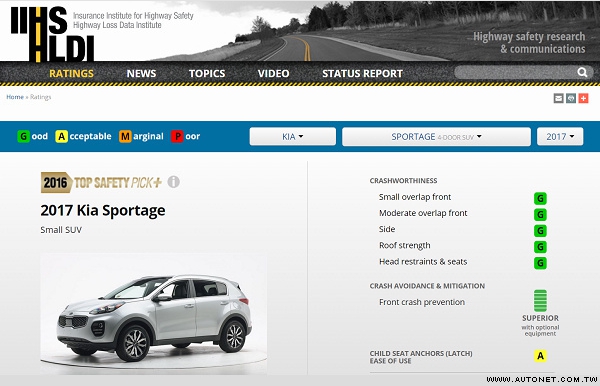The width and height of the screenshot is (600, 386).
Task: Click the 2016 Top Safety Pick+ badge
Action: [101, 182]
